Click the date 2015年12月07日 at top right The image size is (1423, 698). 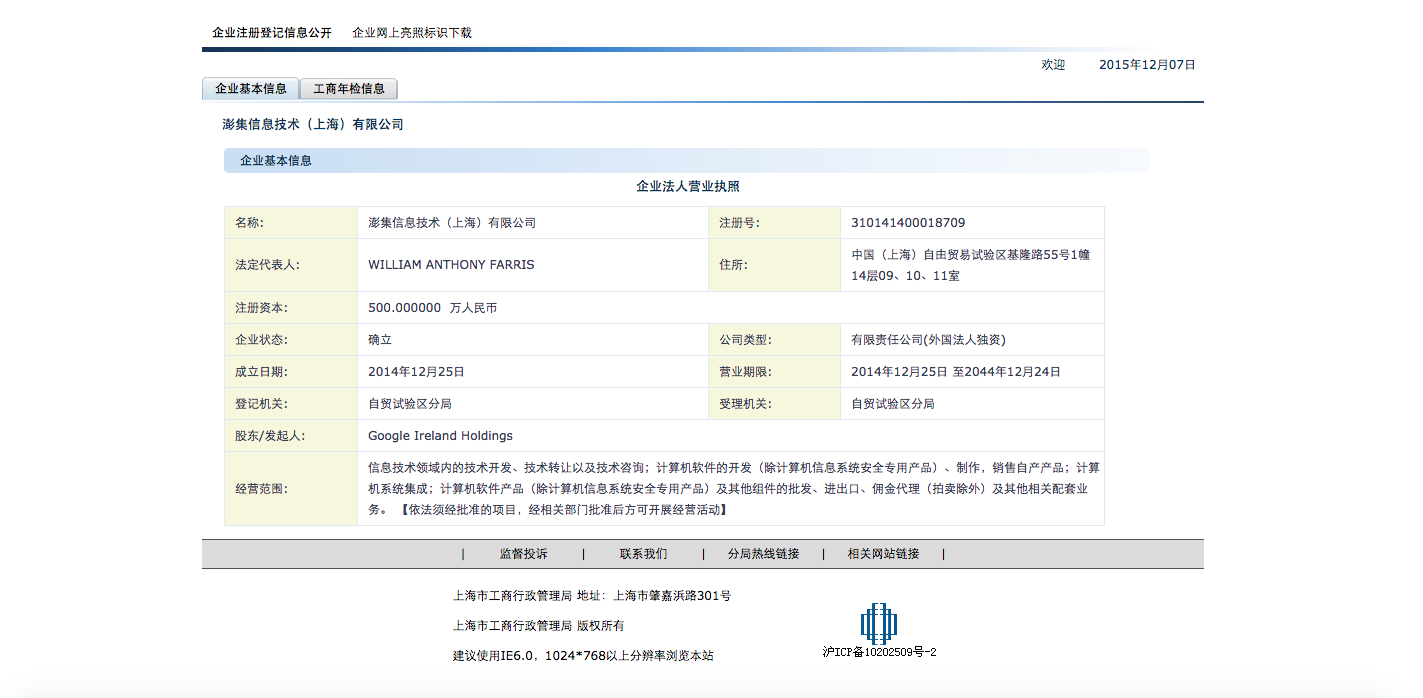(x=1147, y=65)
